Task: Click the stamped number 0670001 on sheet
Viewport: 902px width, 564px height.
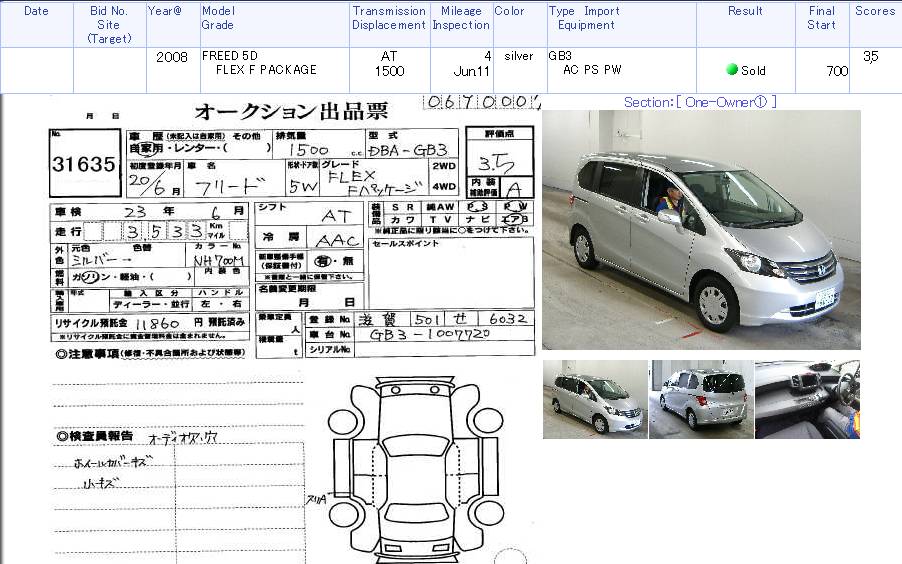Action: pos(482,102)
